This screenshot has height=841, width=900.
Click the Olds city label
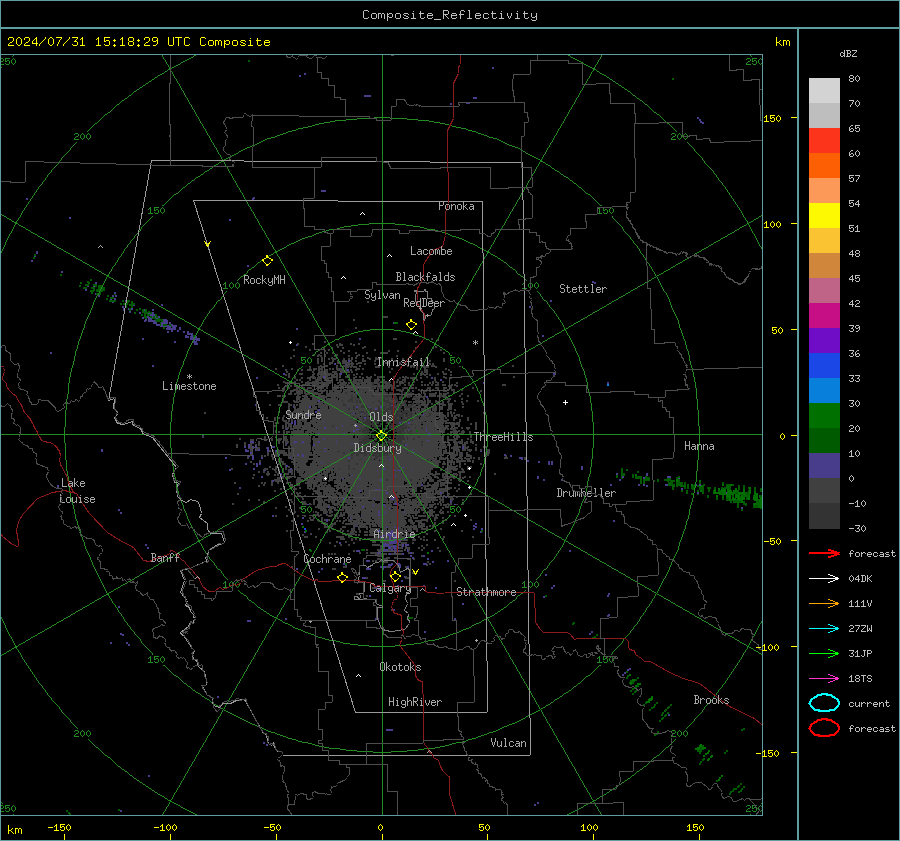381,417
